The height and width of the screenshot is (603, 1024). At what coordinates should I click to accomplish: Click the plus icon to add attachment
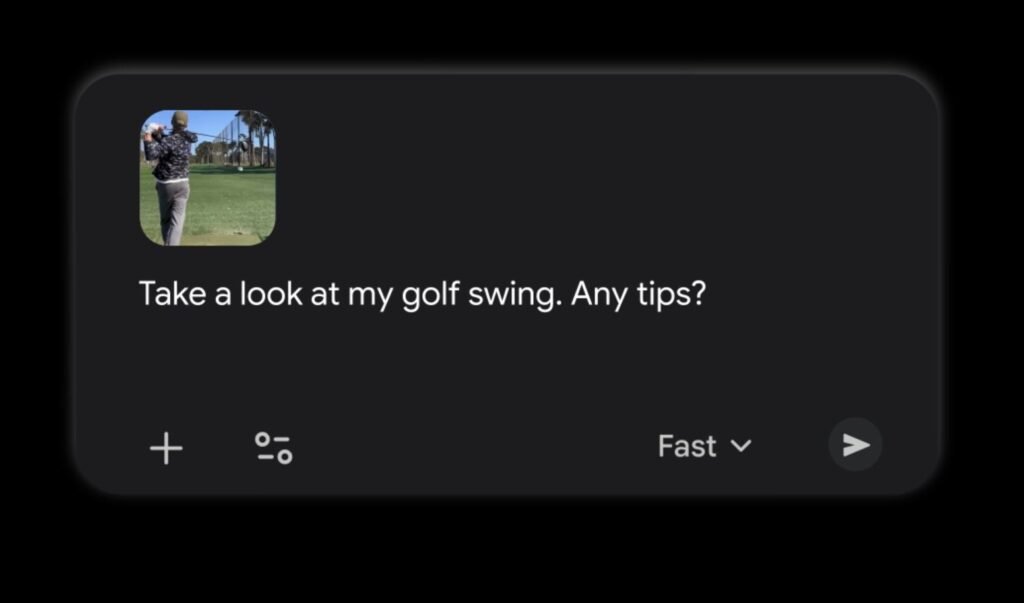tap(166, 447)
